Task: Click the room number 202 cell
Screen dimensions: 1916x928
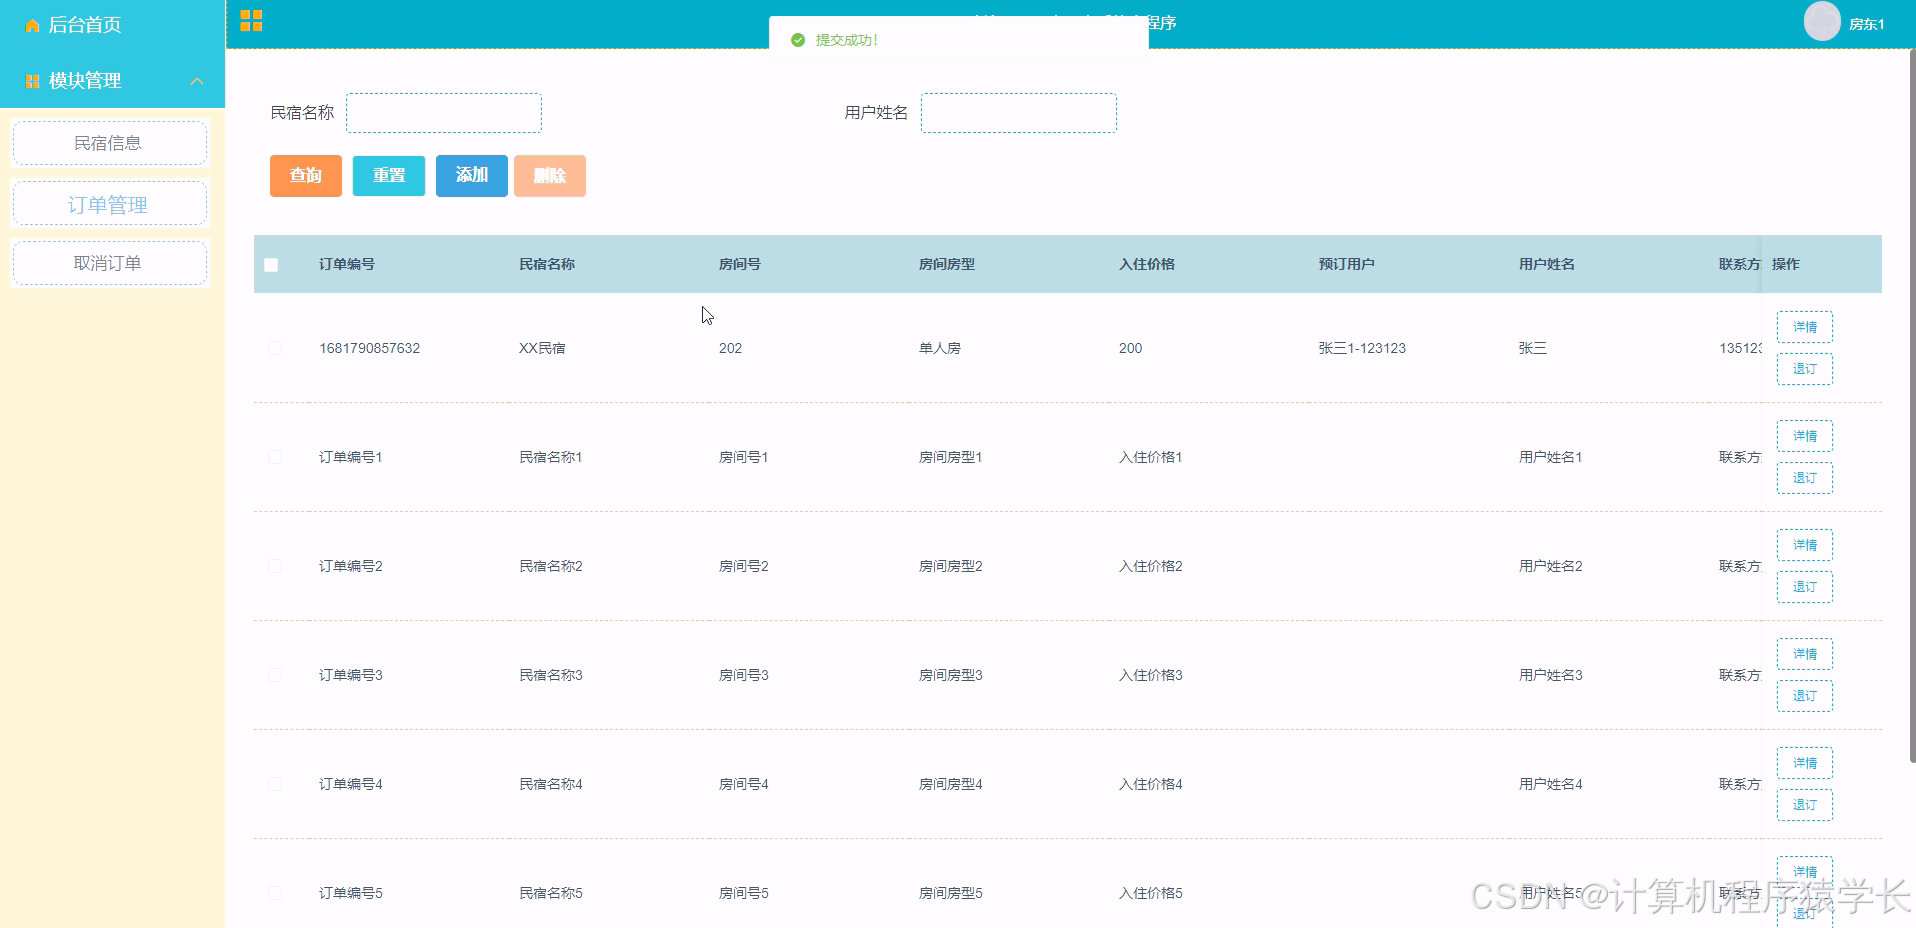Action: (x=731, y=348)
